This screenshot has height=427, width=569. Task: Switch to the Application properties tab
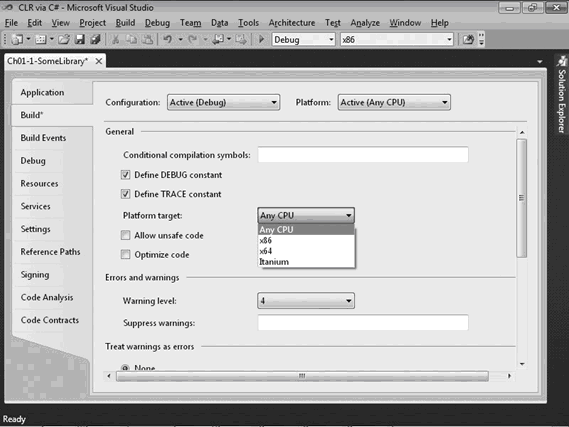coord(52,93)
